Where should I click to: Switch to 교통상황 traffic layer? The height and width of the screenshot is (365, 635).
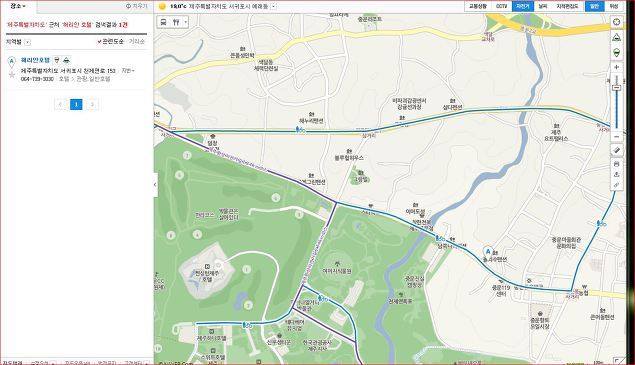[x=478, y=6]
